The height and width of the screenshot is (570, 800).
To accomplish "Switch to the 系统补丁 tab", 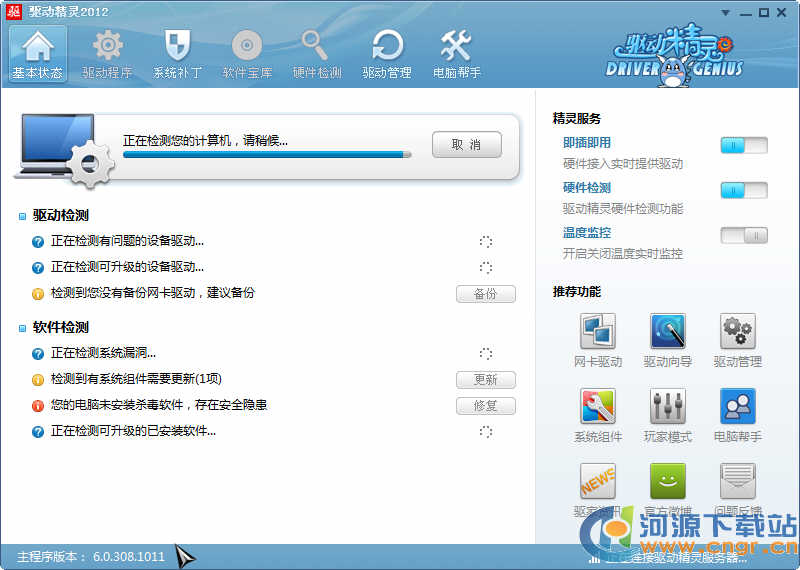I will (x=177, y=54).
